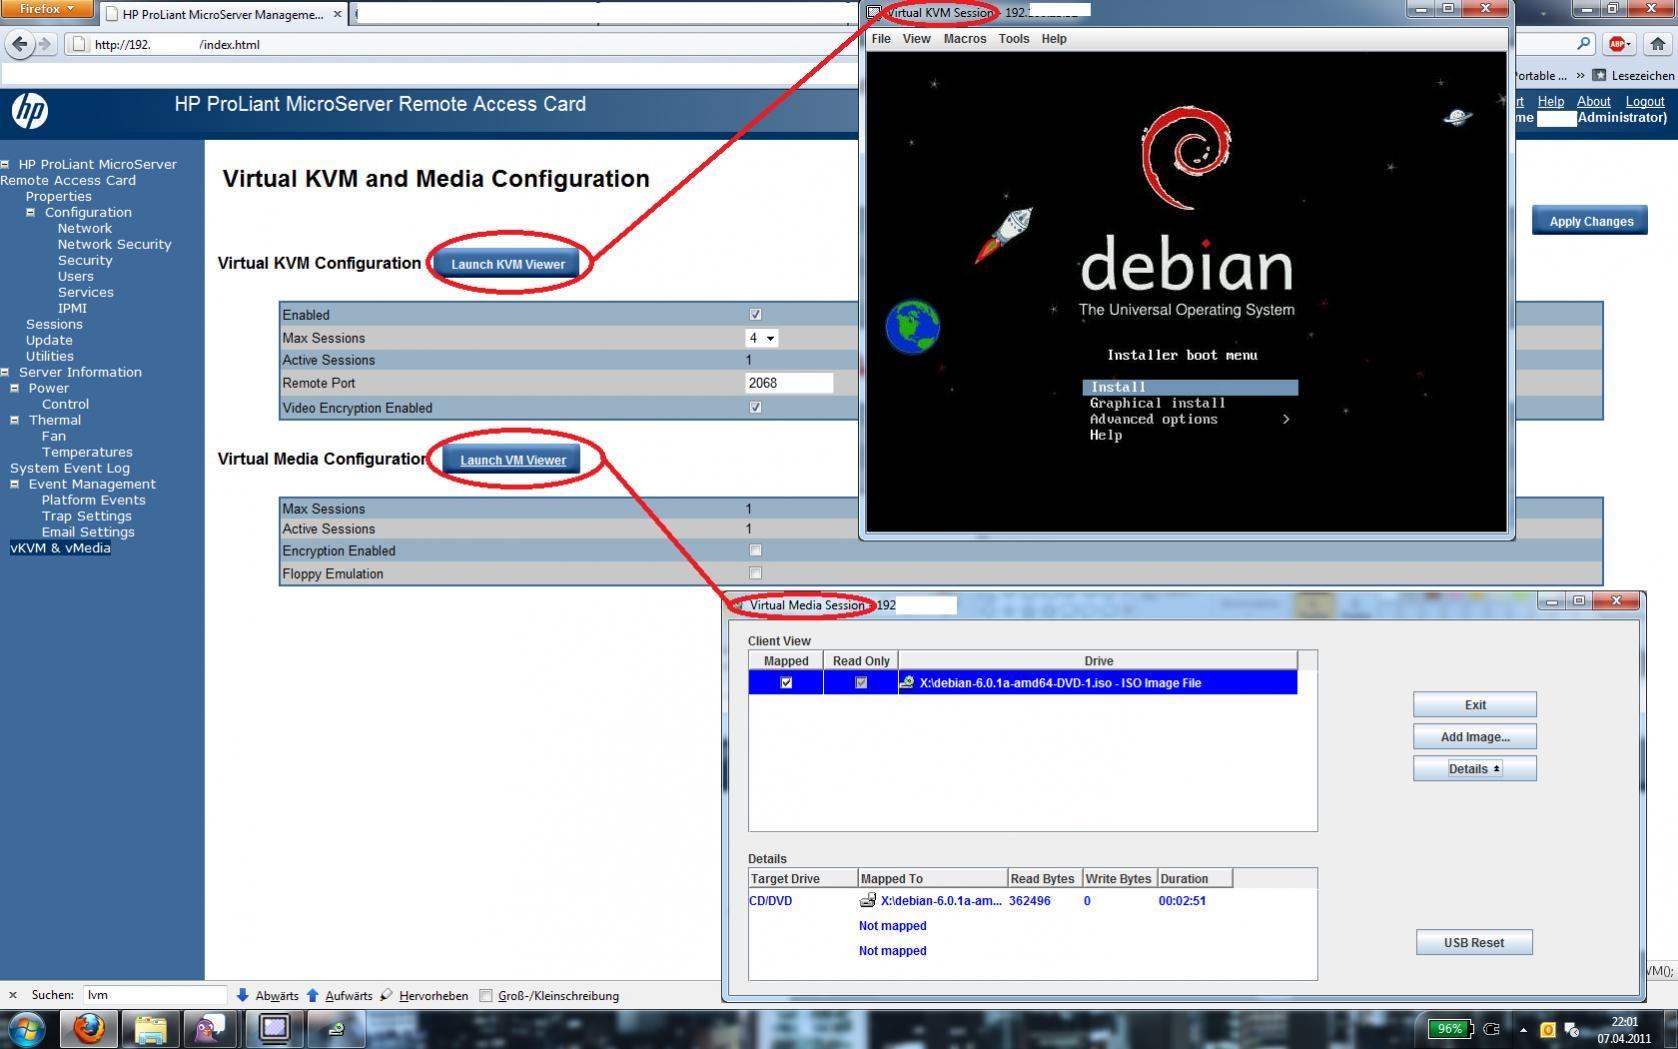This screenshot has height=1049, width=1678.
Task: Click the About link
Action: (x=1593, y=101)
